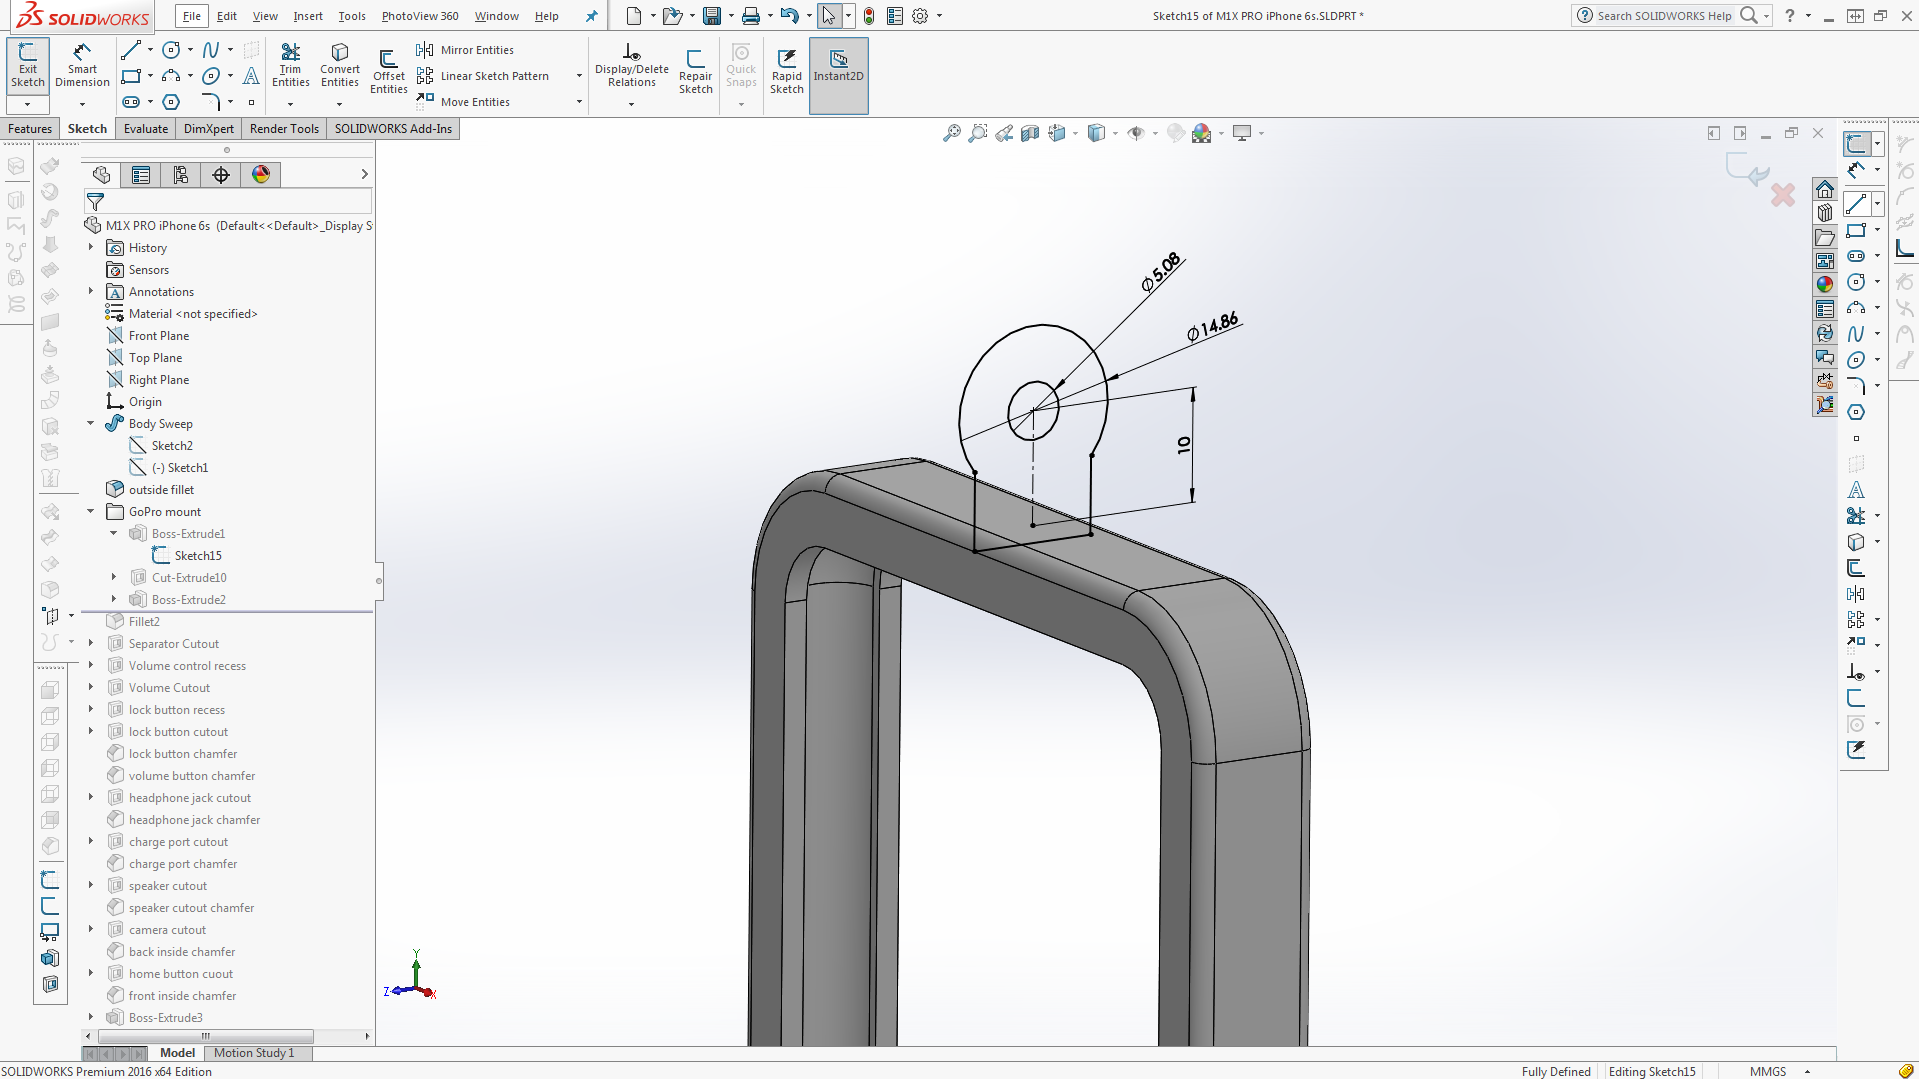Open Display/Delete Relations

coord(631,66)
